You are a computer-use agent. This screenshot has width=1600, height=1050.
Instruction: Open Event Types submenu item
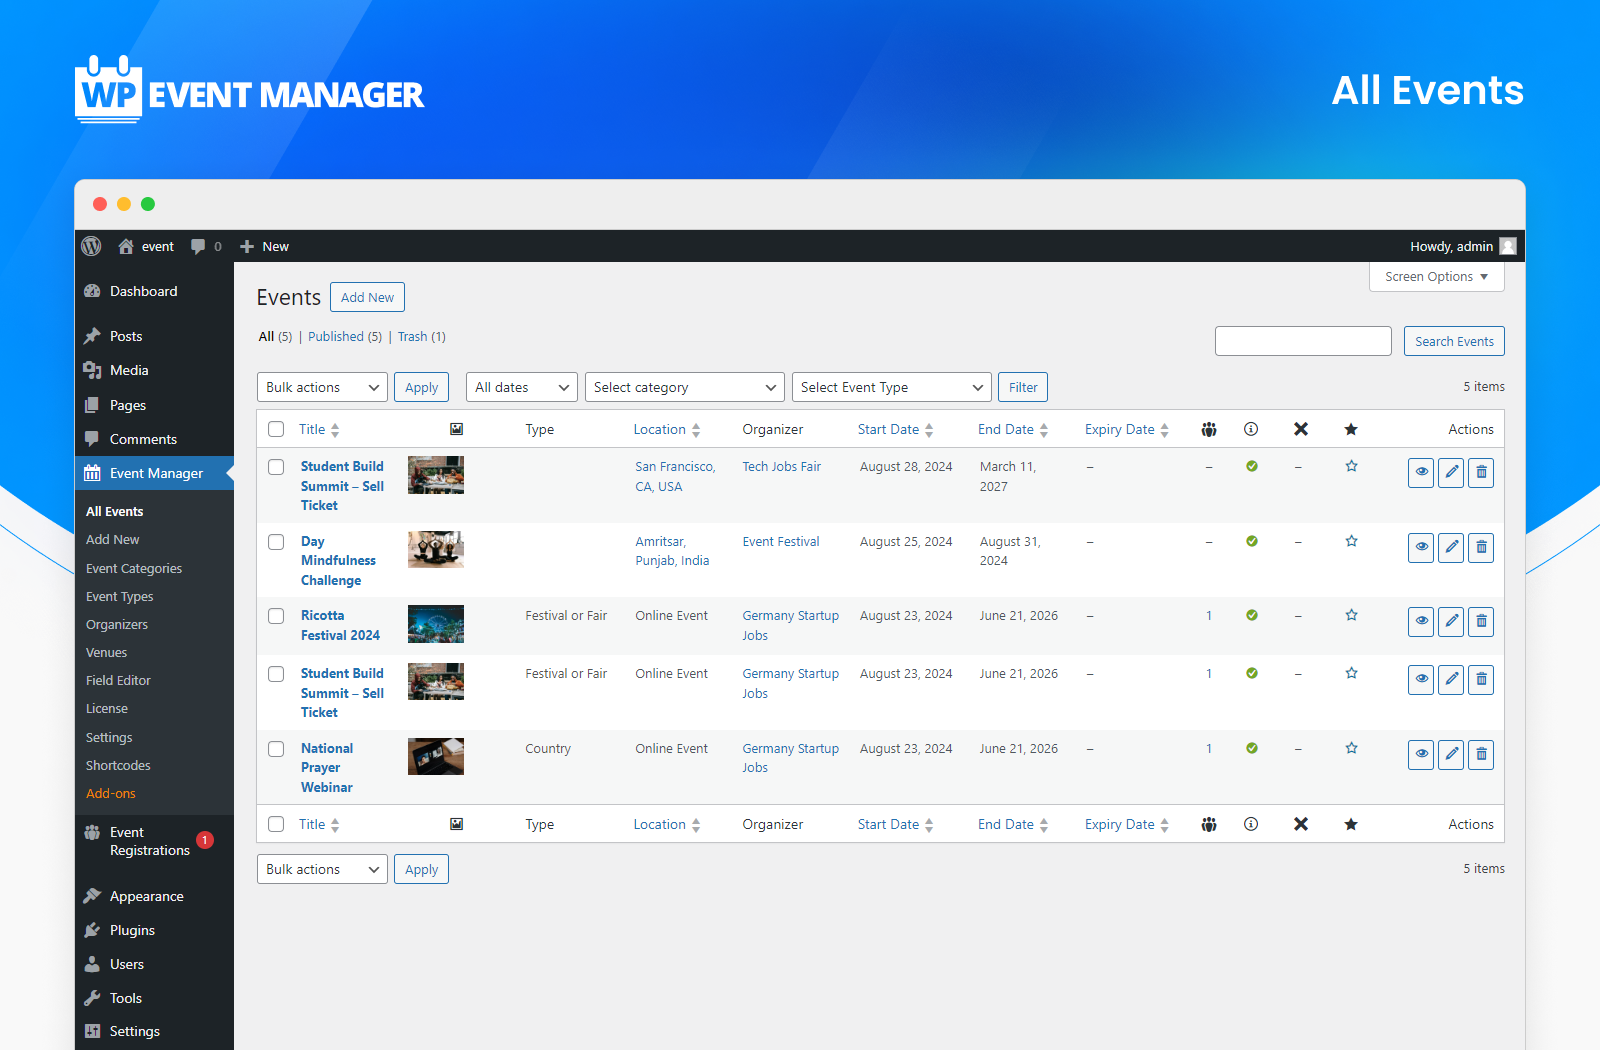(119, 596)
